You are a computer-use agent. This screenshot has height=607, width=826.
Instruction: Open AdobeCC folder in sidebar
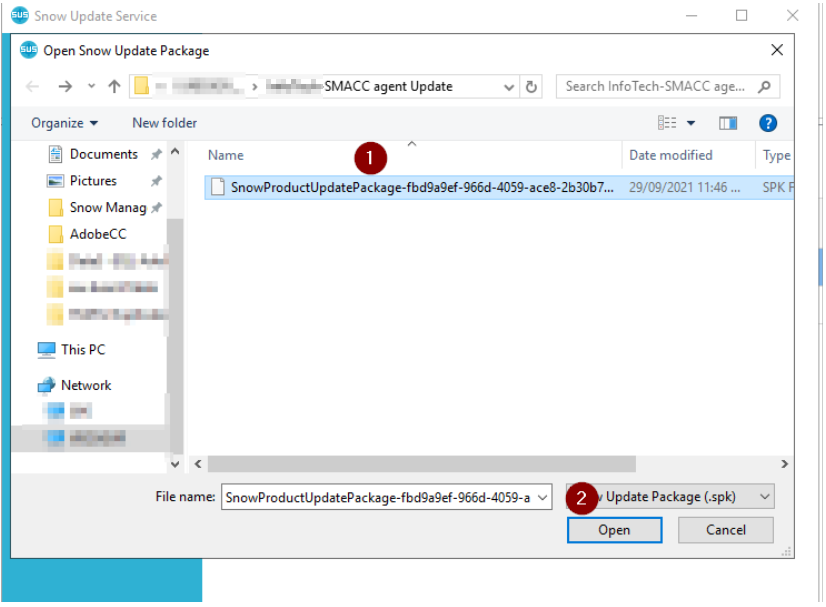(x=98, y=234)
